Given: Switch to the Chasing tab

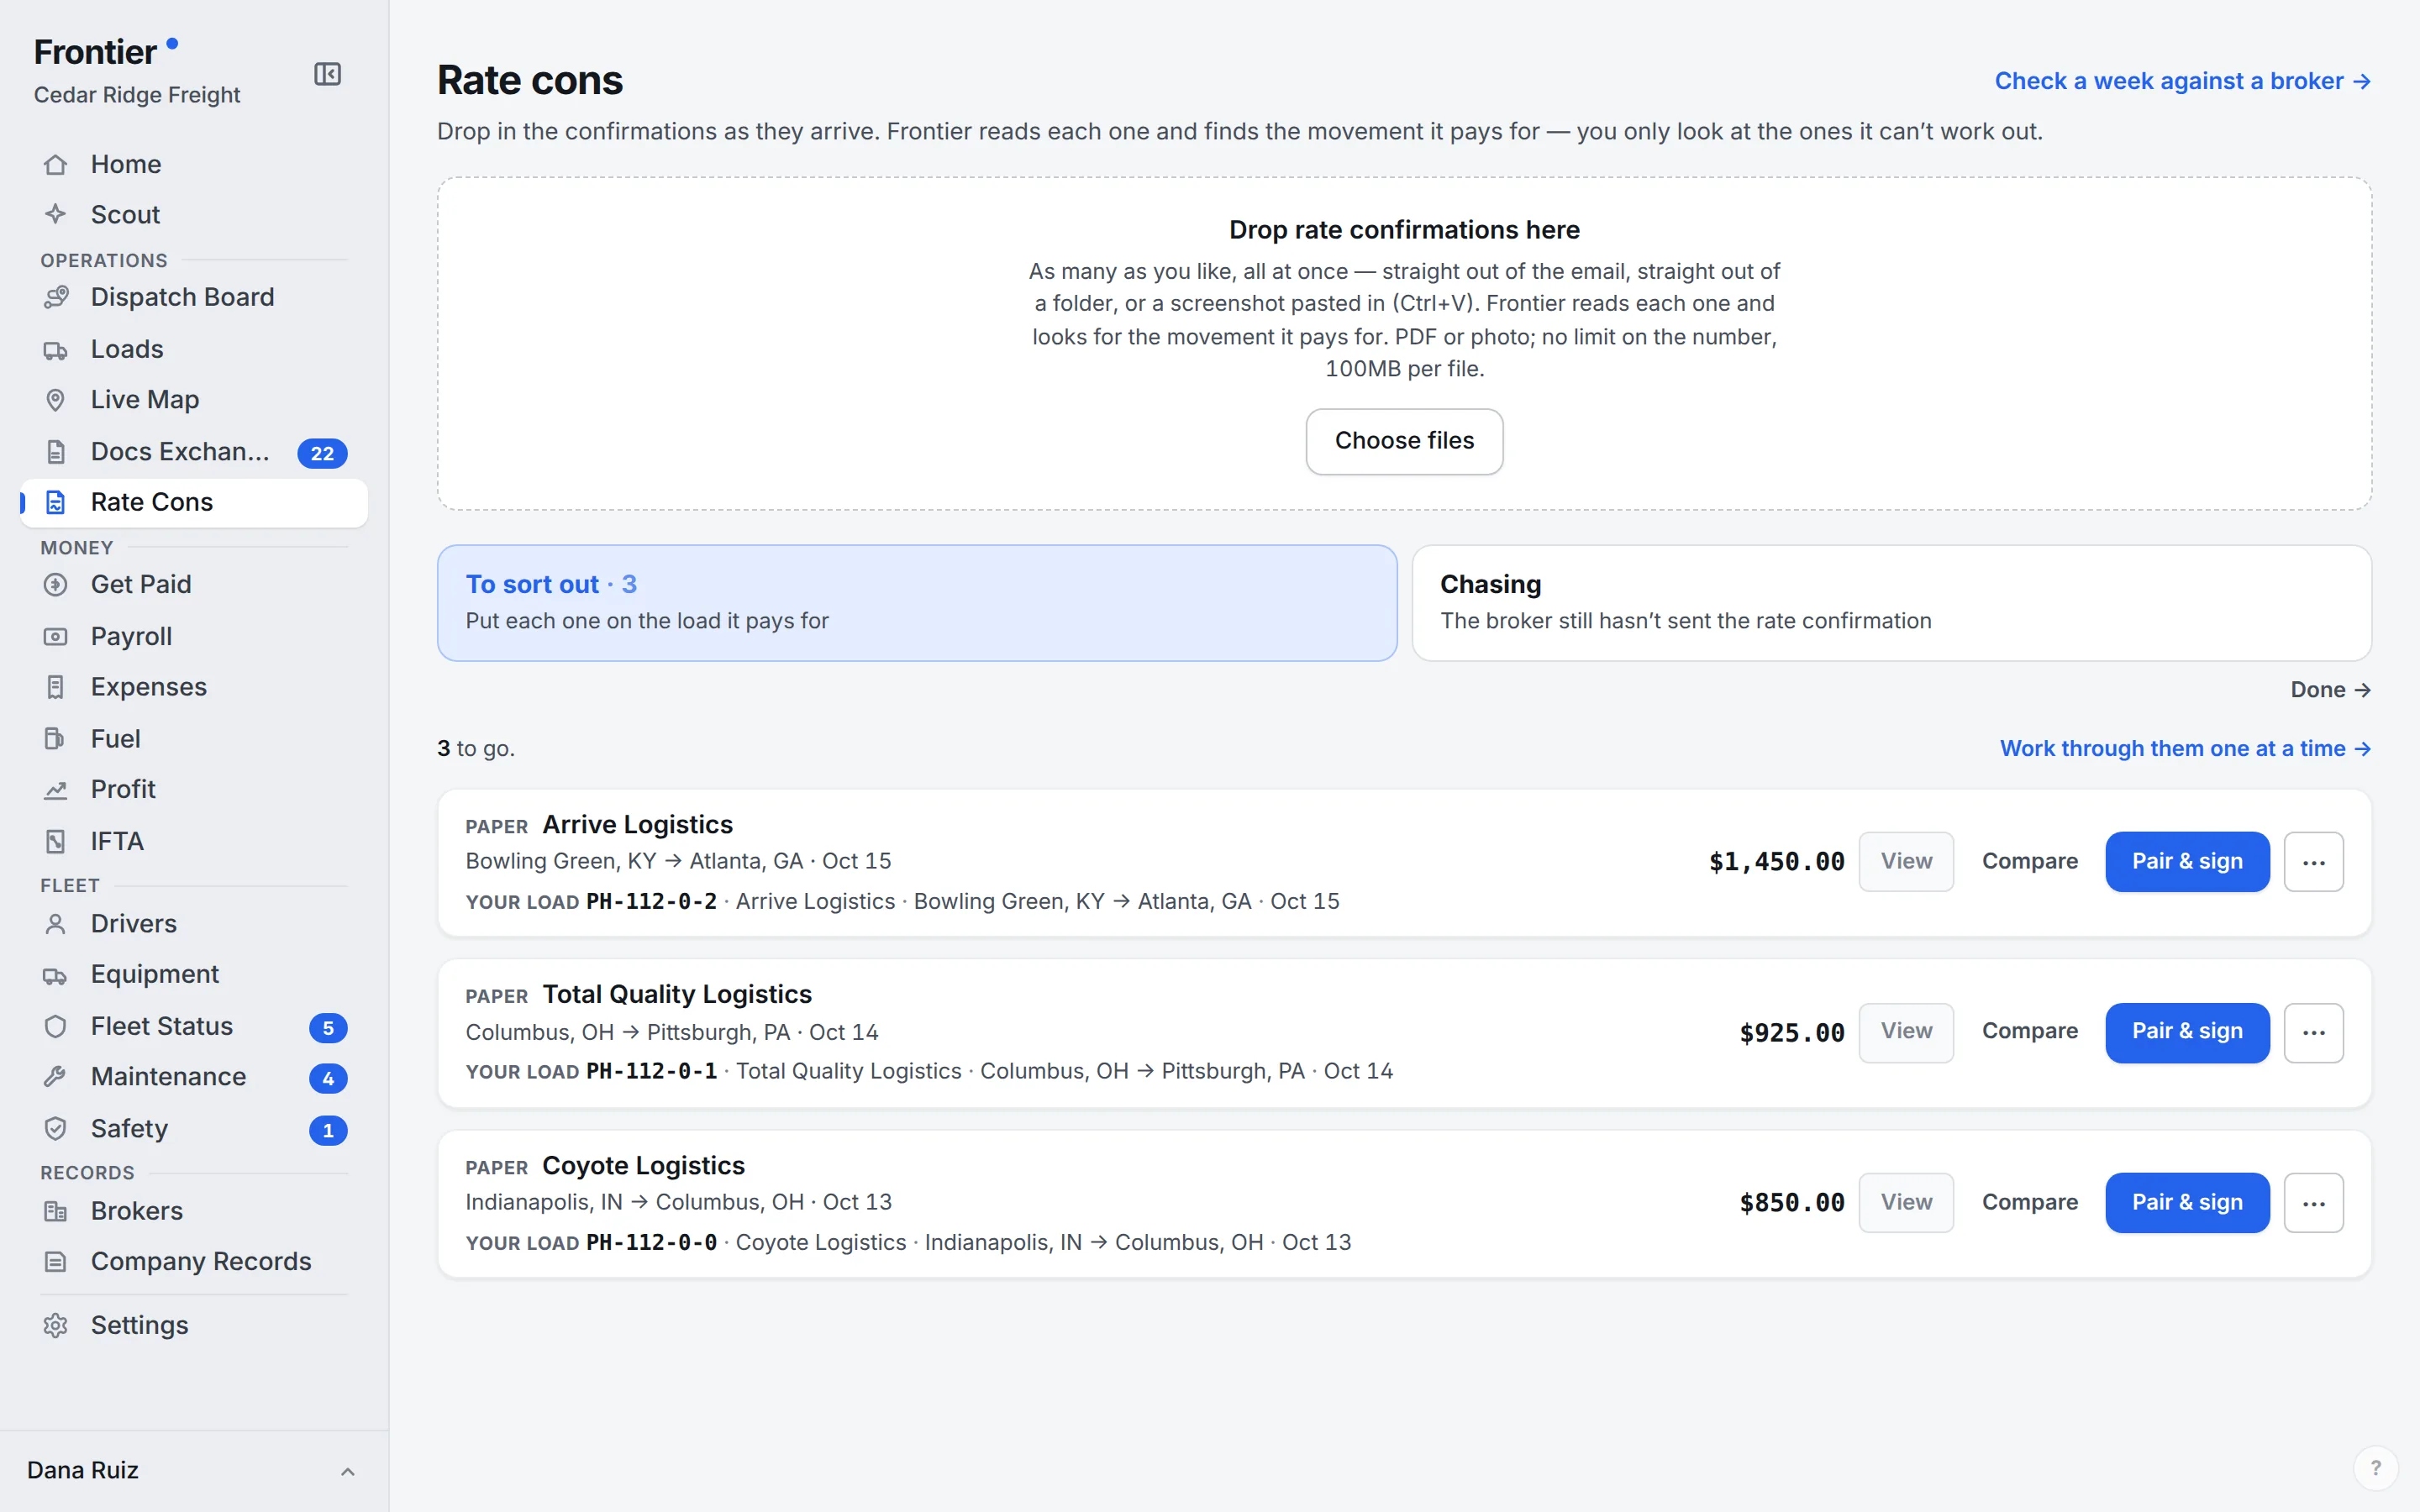Looking at the screenshot, I should tap(1891, 602).
